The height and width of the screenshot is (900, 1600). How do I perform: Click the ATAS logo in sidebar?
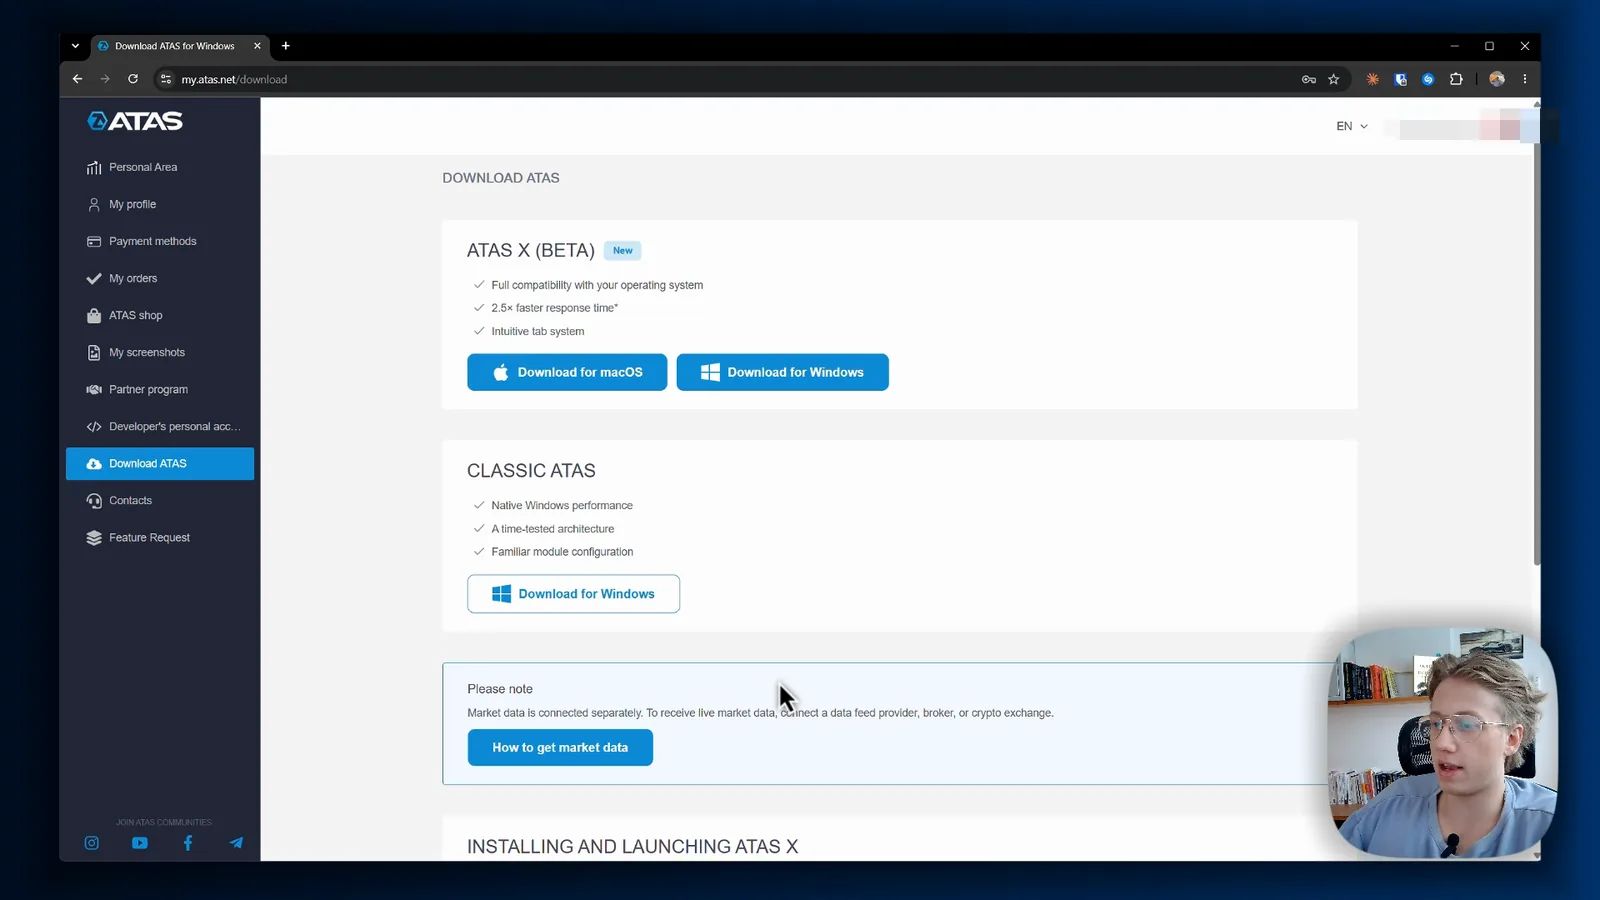(x=135, y=121)
